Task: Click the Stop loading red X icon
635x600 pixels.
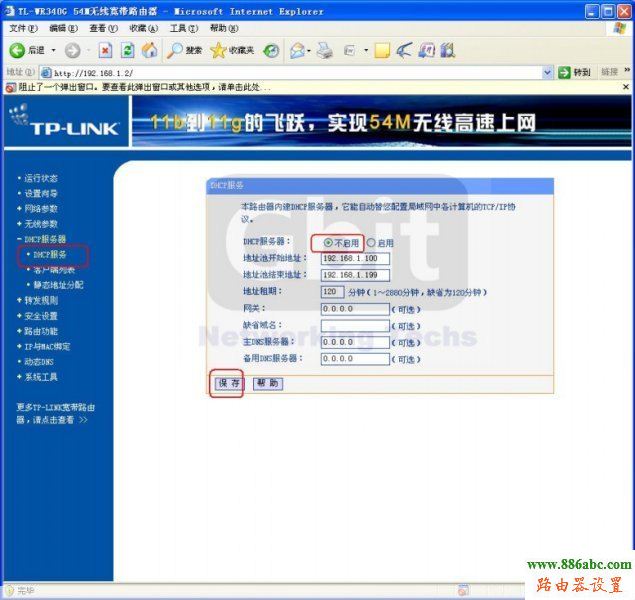Action: pos(105,50)
